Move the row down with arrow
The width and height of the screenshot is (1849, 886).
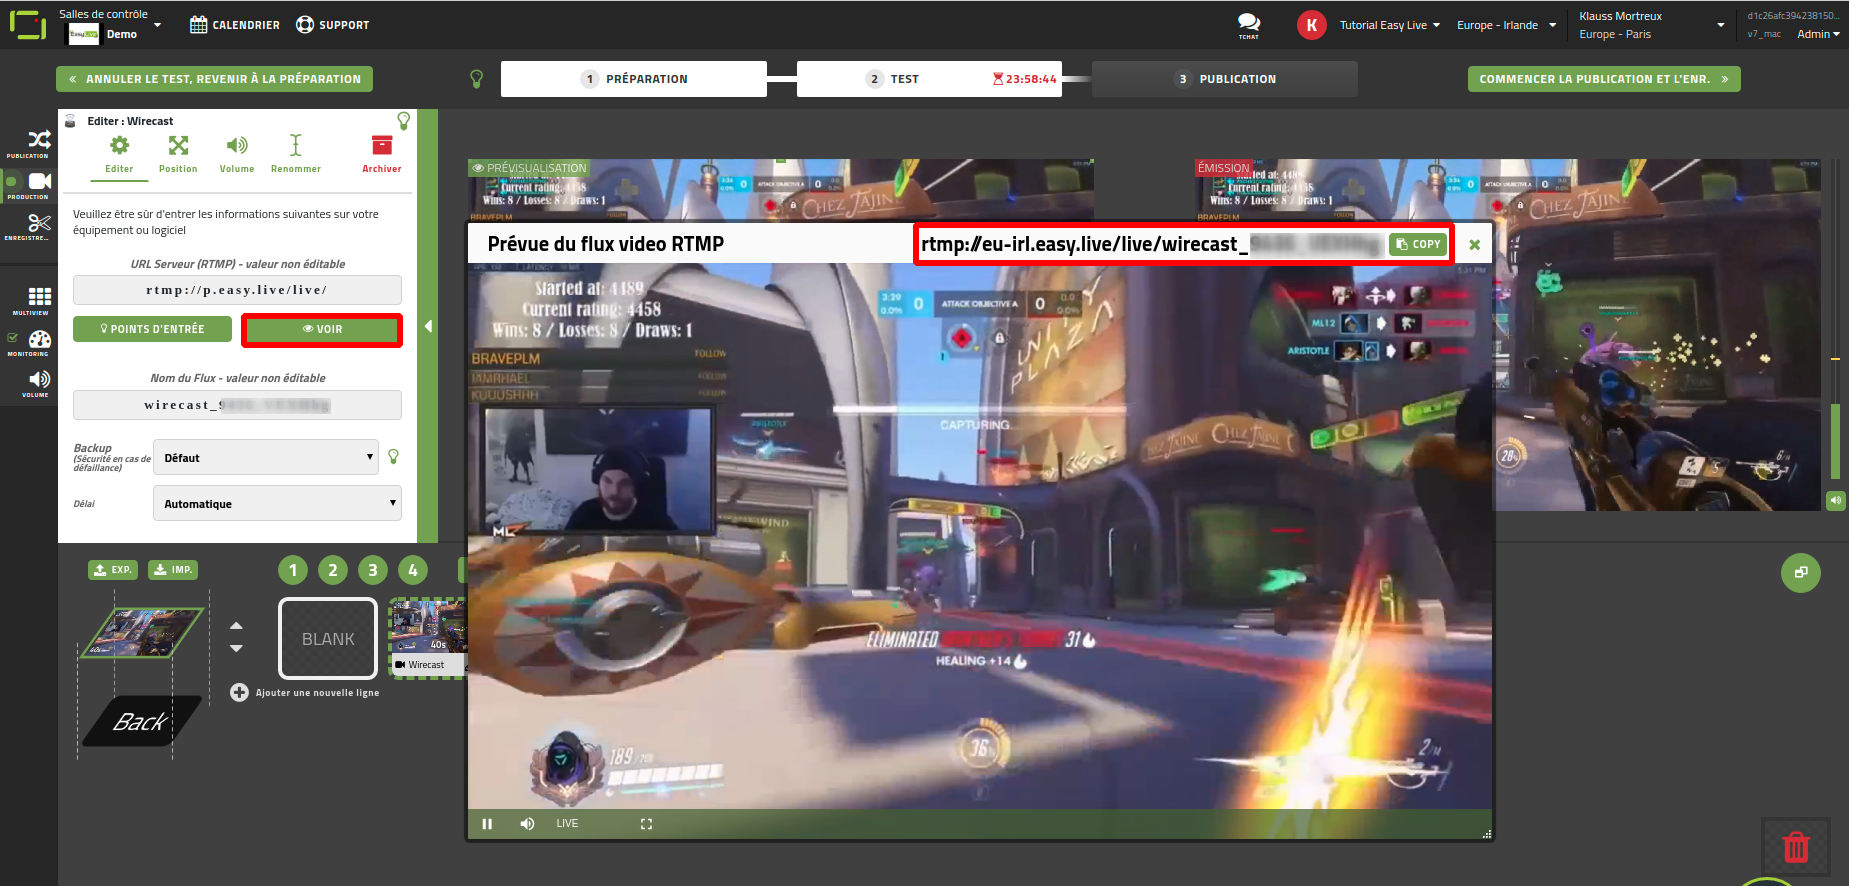pos(236,649)
